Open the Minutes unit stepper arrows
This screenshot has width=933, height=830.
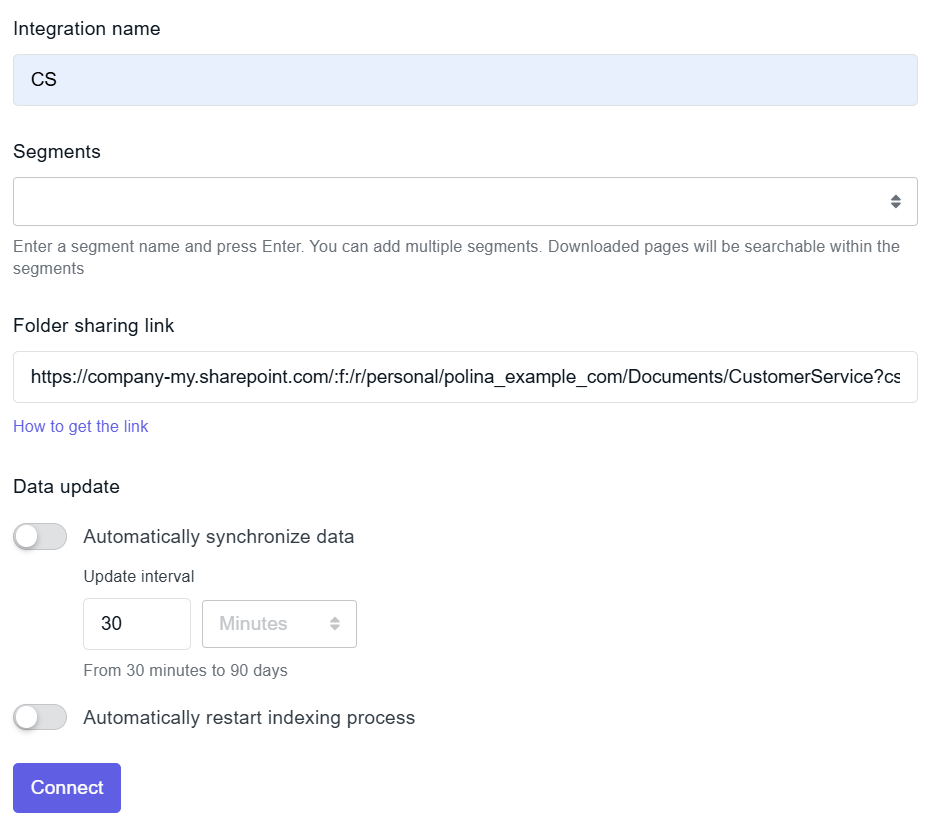tap(337, 623)
